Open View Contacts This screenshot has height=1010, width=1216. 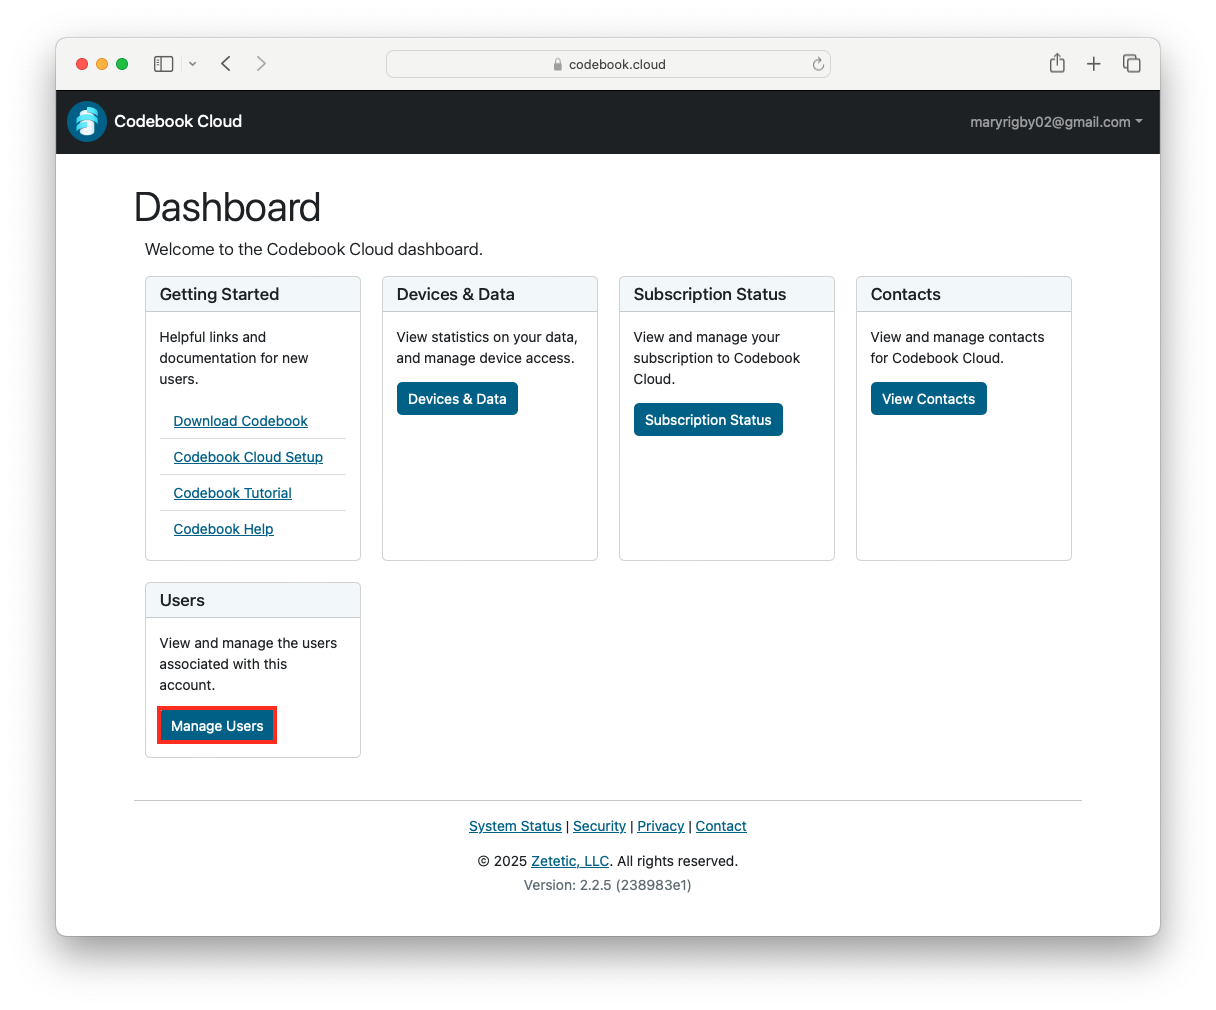click(x=928, y=398)
